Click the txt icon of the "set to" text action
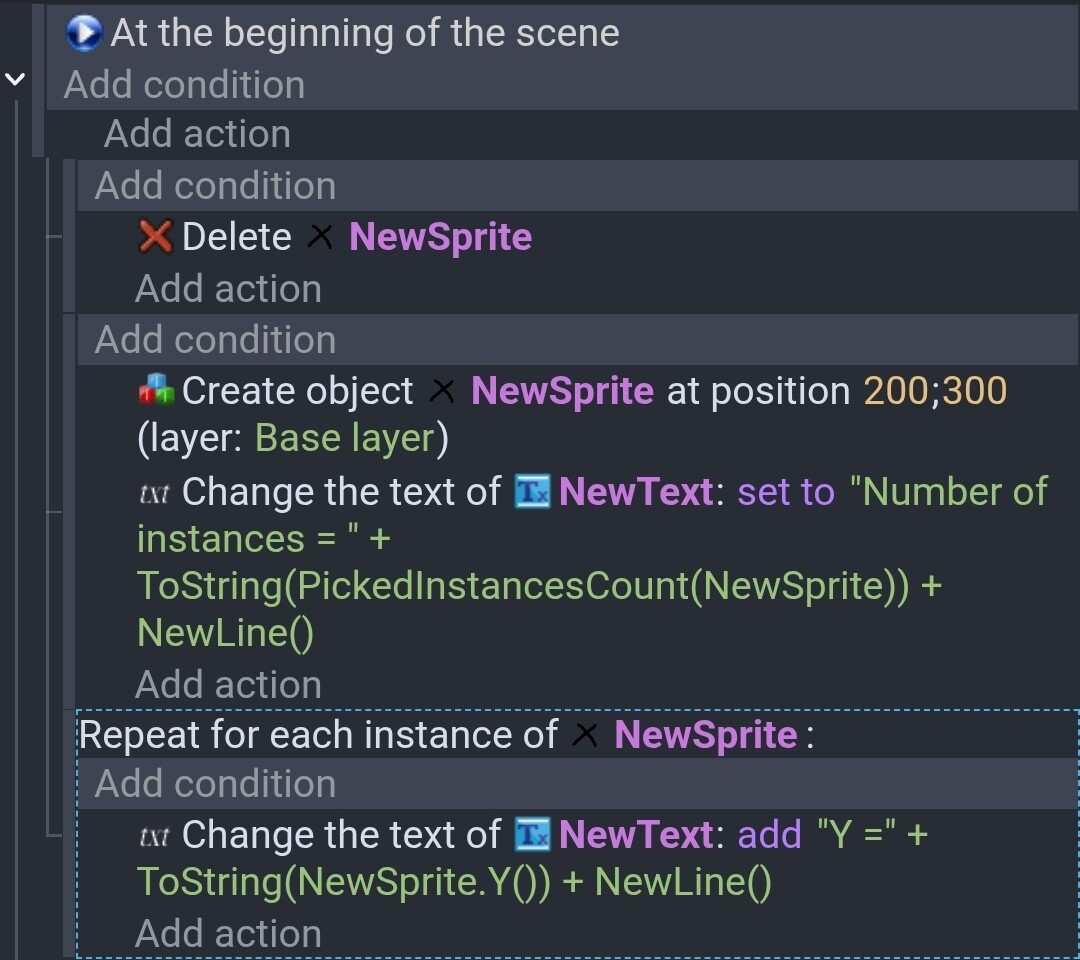Viewport: 1080px width, 960px height. pos(154,492)
